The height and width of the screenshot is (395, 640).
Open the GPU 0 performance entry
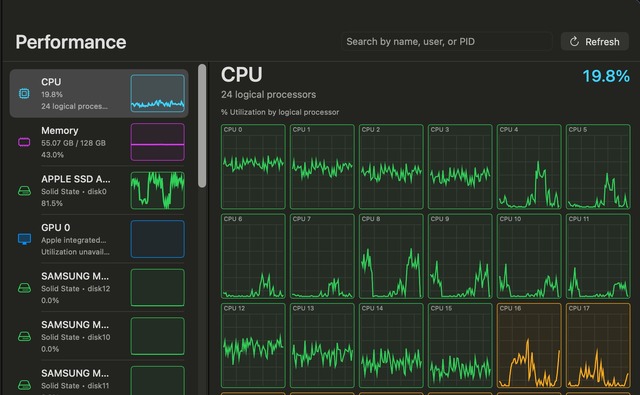pyautogui.click(x=99, y=239)
